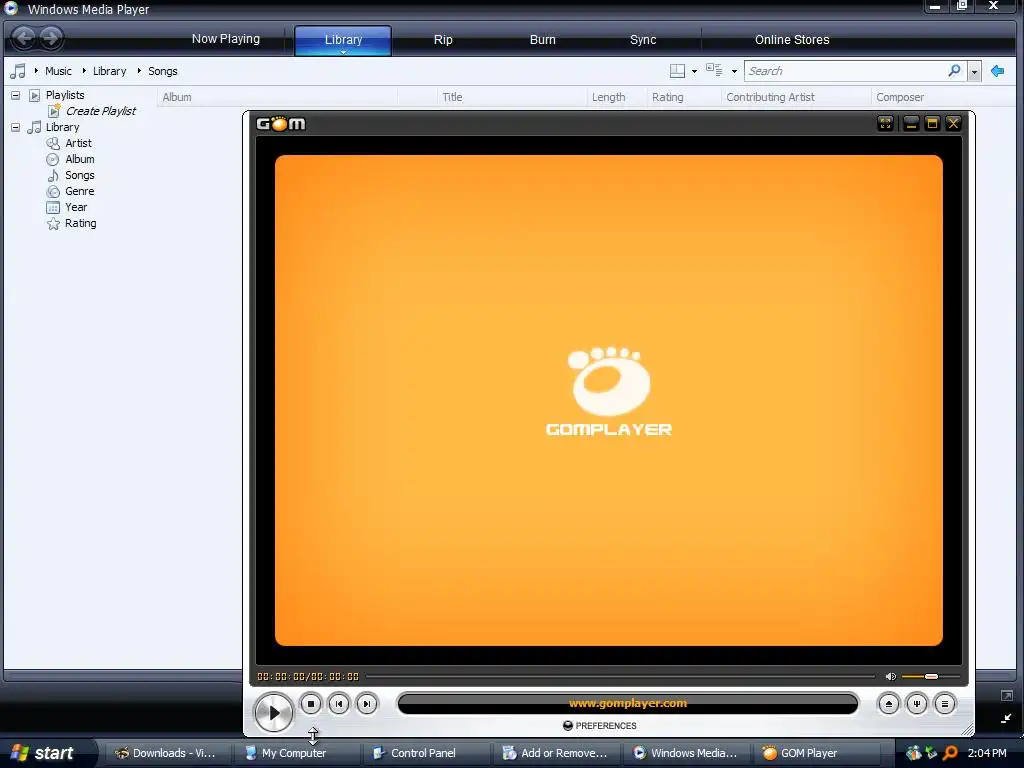Click the GOM Player open/eject file button
Image resolution: width=1024 pixels, height=768 pixels.
(x=888, y=704)
